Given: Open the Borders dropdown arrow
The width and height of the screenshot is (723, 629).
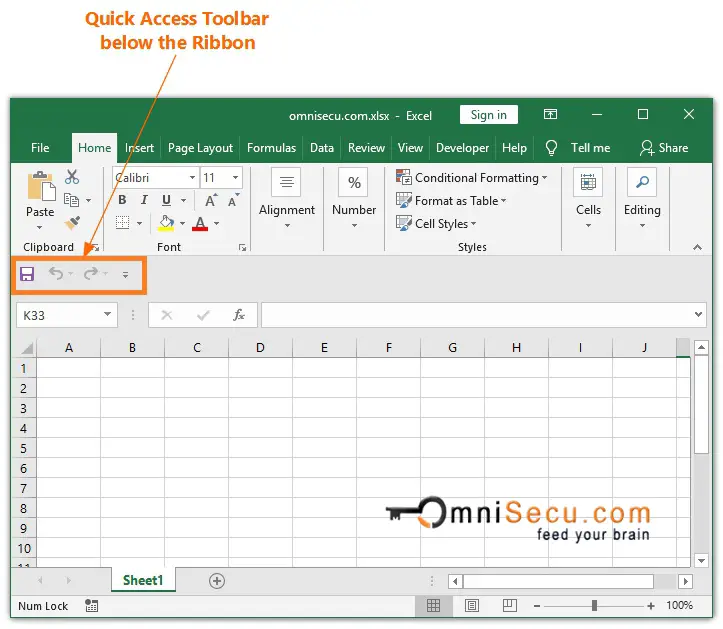Looking at the screenshot, I should (x=139, y=224).
